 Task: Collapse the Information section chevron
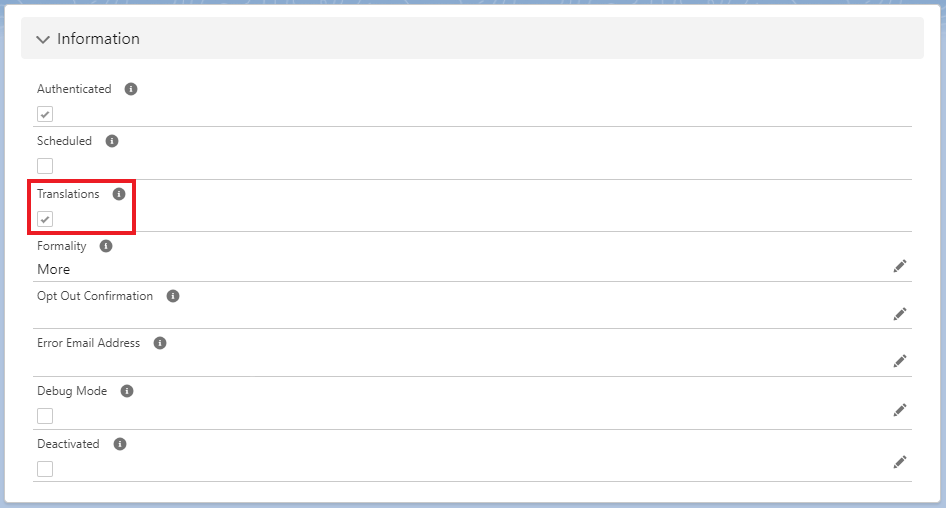(42, 39)
